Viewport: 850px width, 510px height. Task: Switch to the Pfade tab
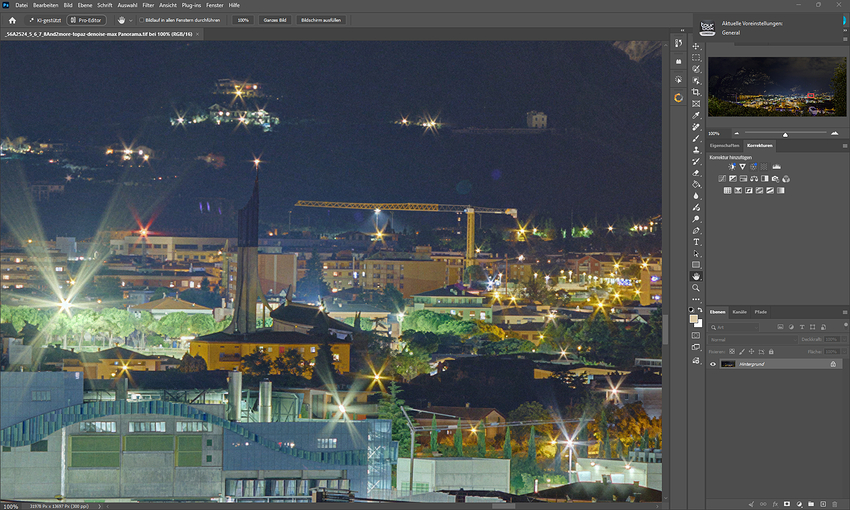point(761,312)
